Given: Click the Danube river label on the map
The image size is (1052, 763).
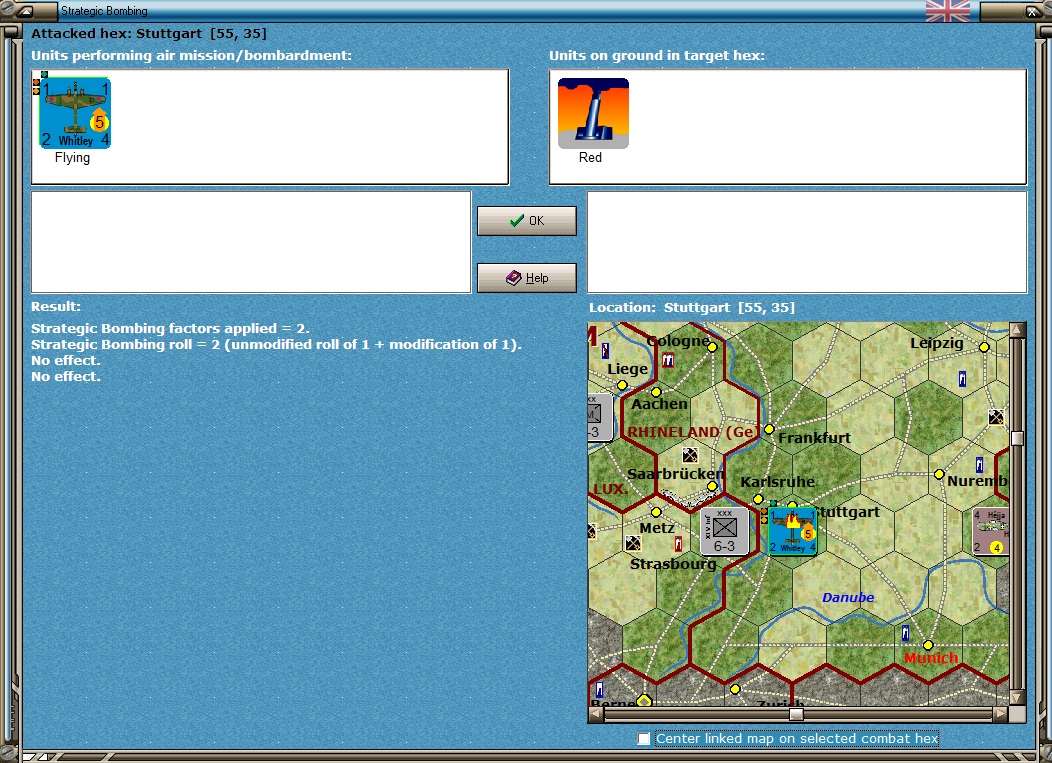Looking at the screenshot, I should 848,597.
